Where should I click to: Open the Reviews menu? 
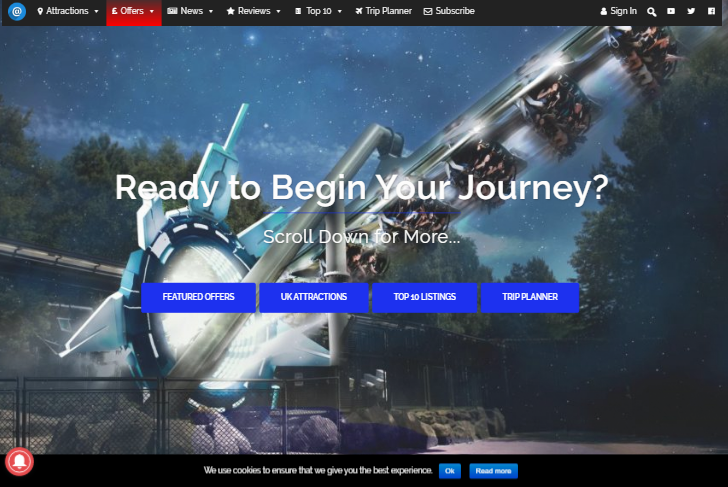253,11
